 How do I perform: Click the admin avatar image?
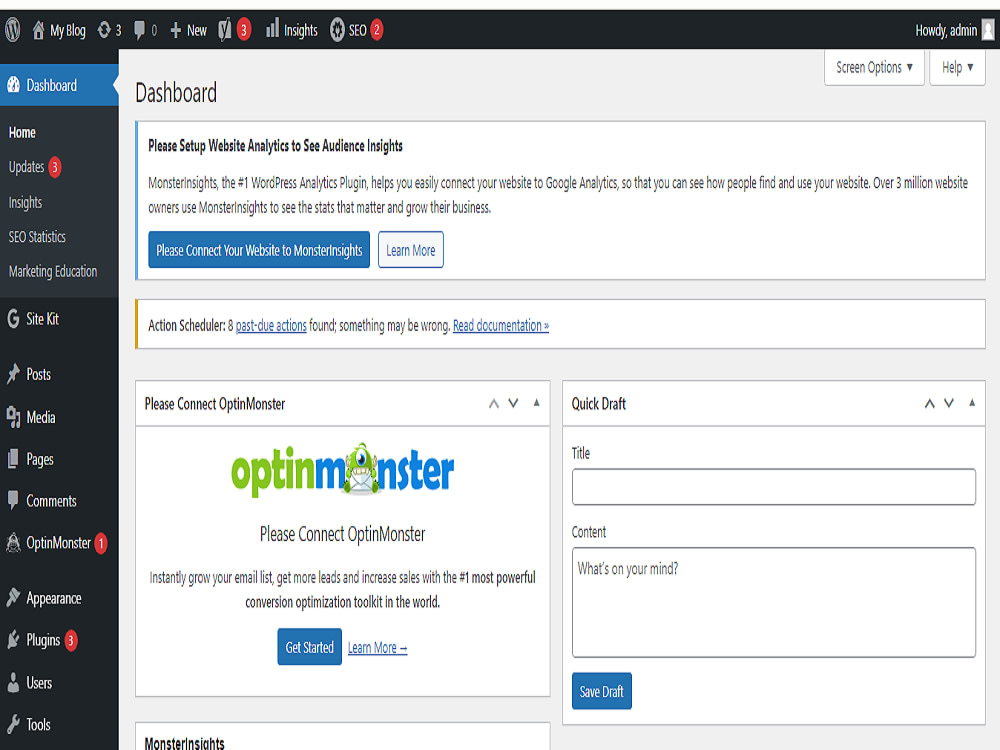(988, 29)
